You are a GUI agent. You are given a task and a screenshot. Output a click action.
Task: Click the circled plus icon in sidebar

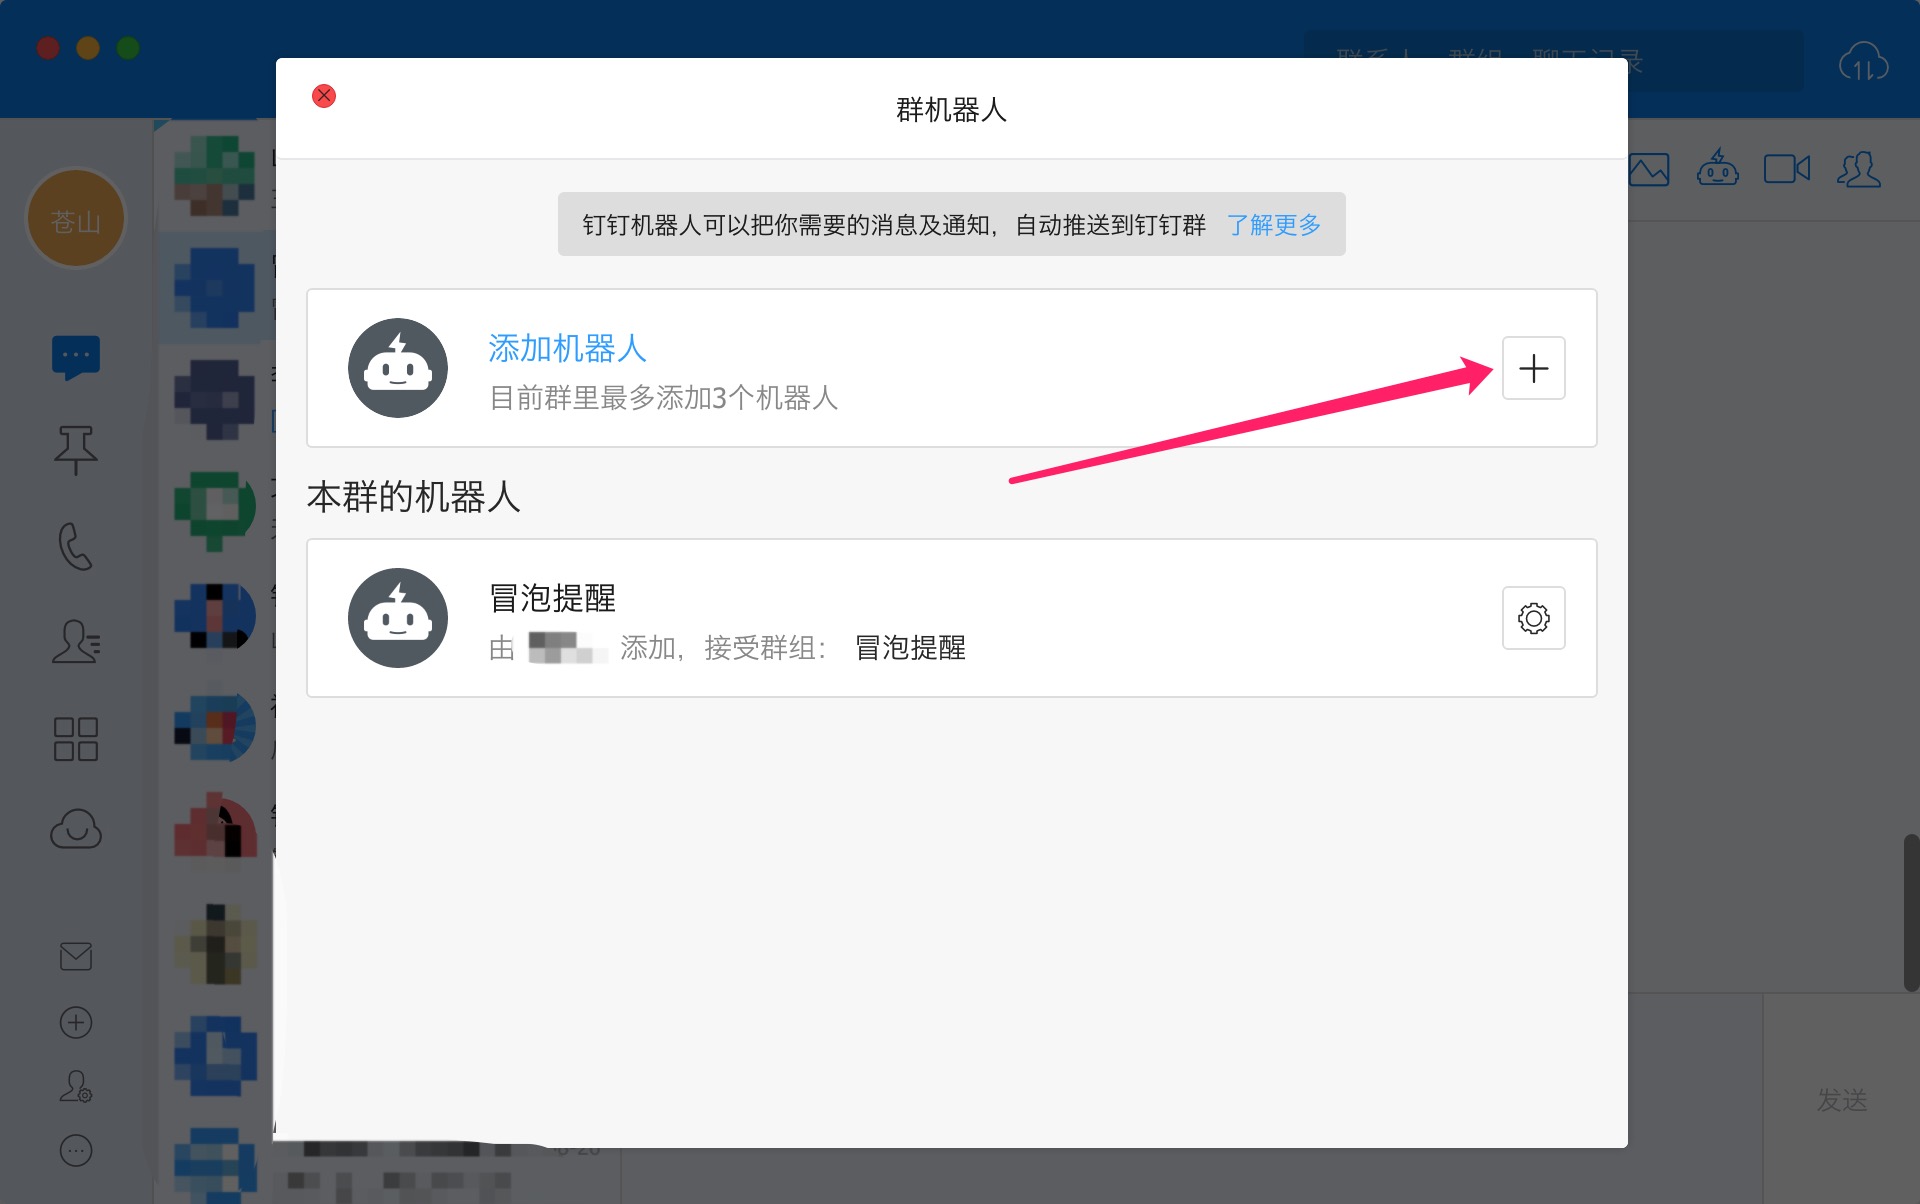click(76, 1022)
